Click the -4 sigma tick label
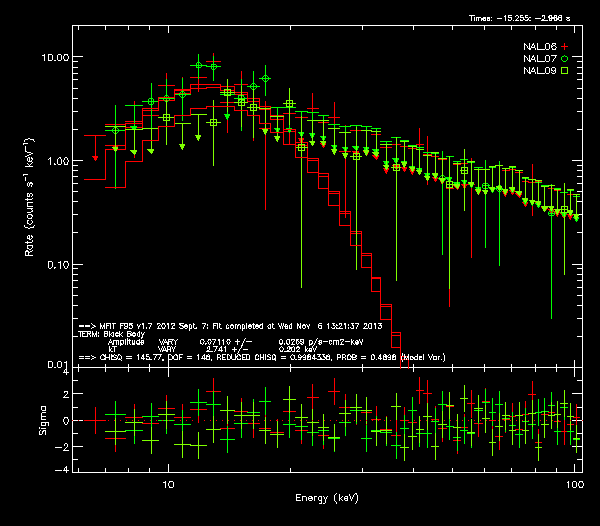Viewport: 600px width, 526px height. pos(66,470)
